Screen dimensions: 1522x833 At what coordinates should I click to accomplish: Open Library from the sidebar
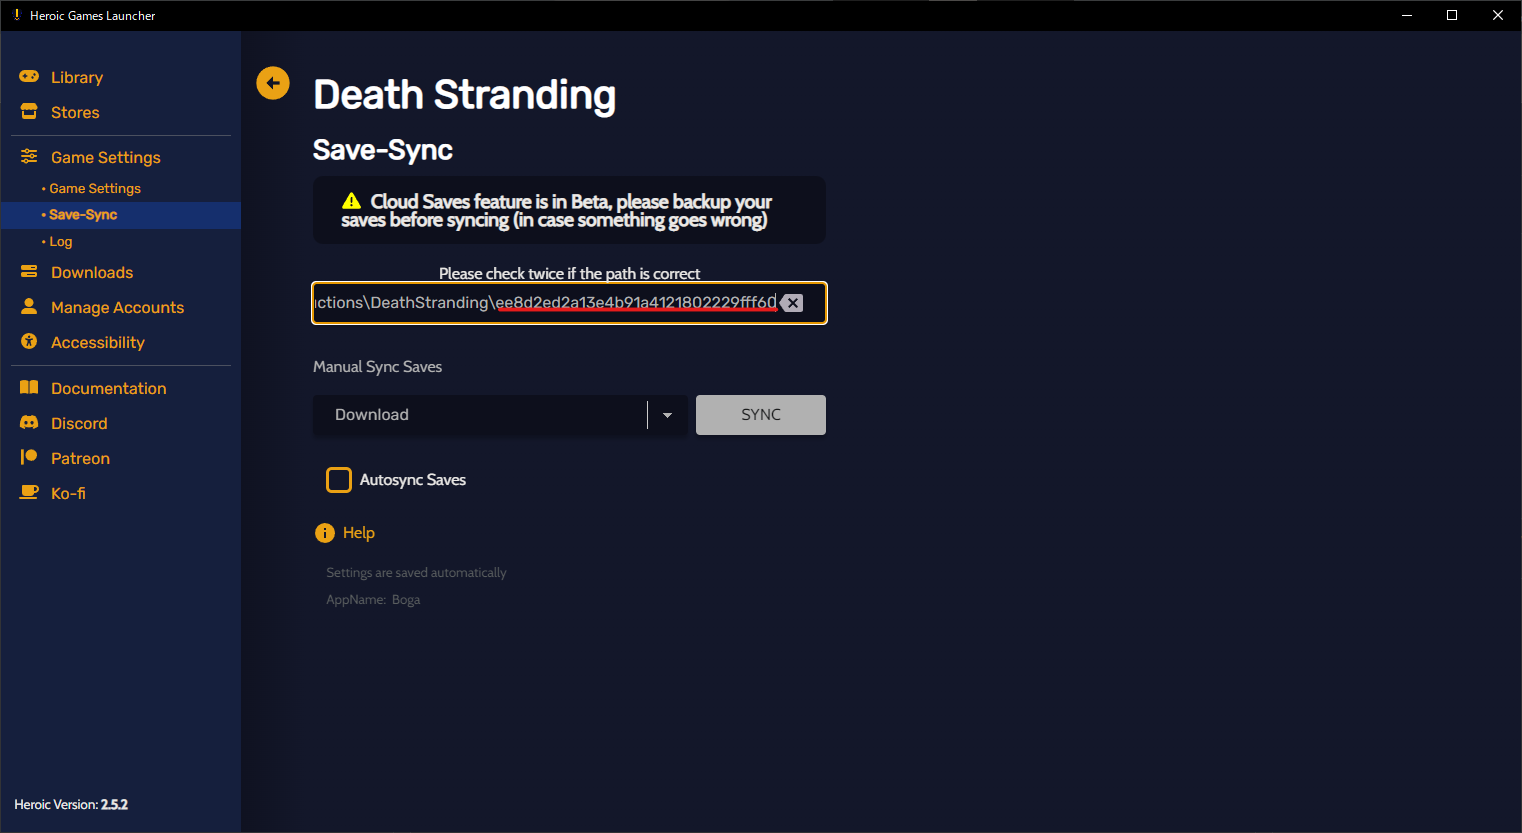[x=77, y=77]
